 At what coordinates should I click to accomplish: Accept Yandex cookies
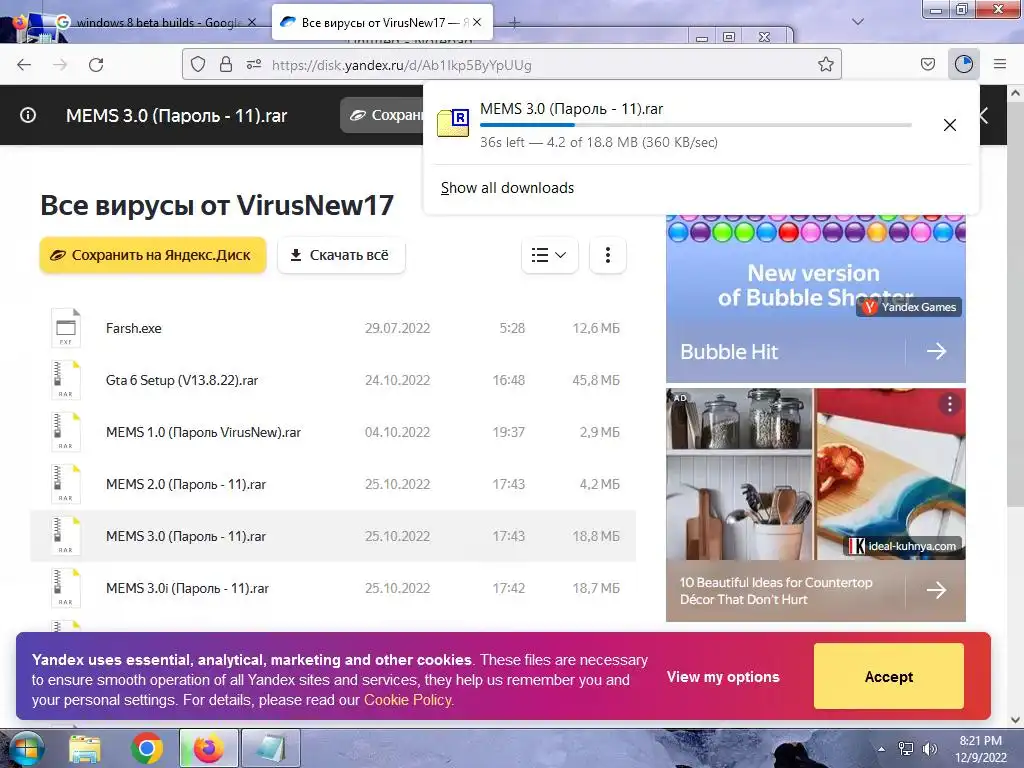click(889, 677)
